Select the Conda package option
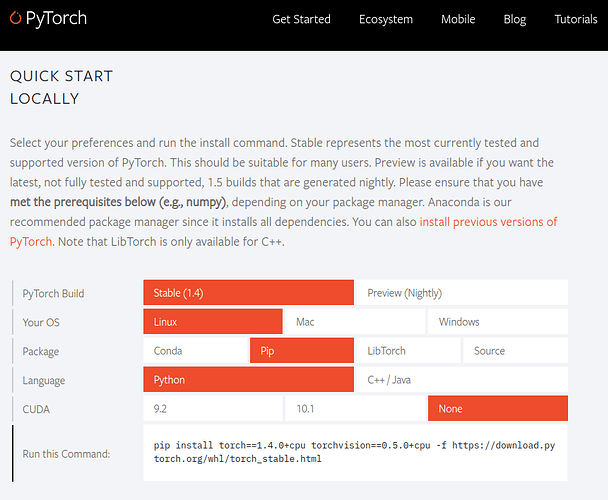 [195, 351]
